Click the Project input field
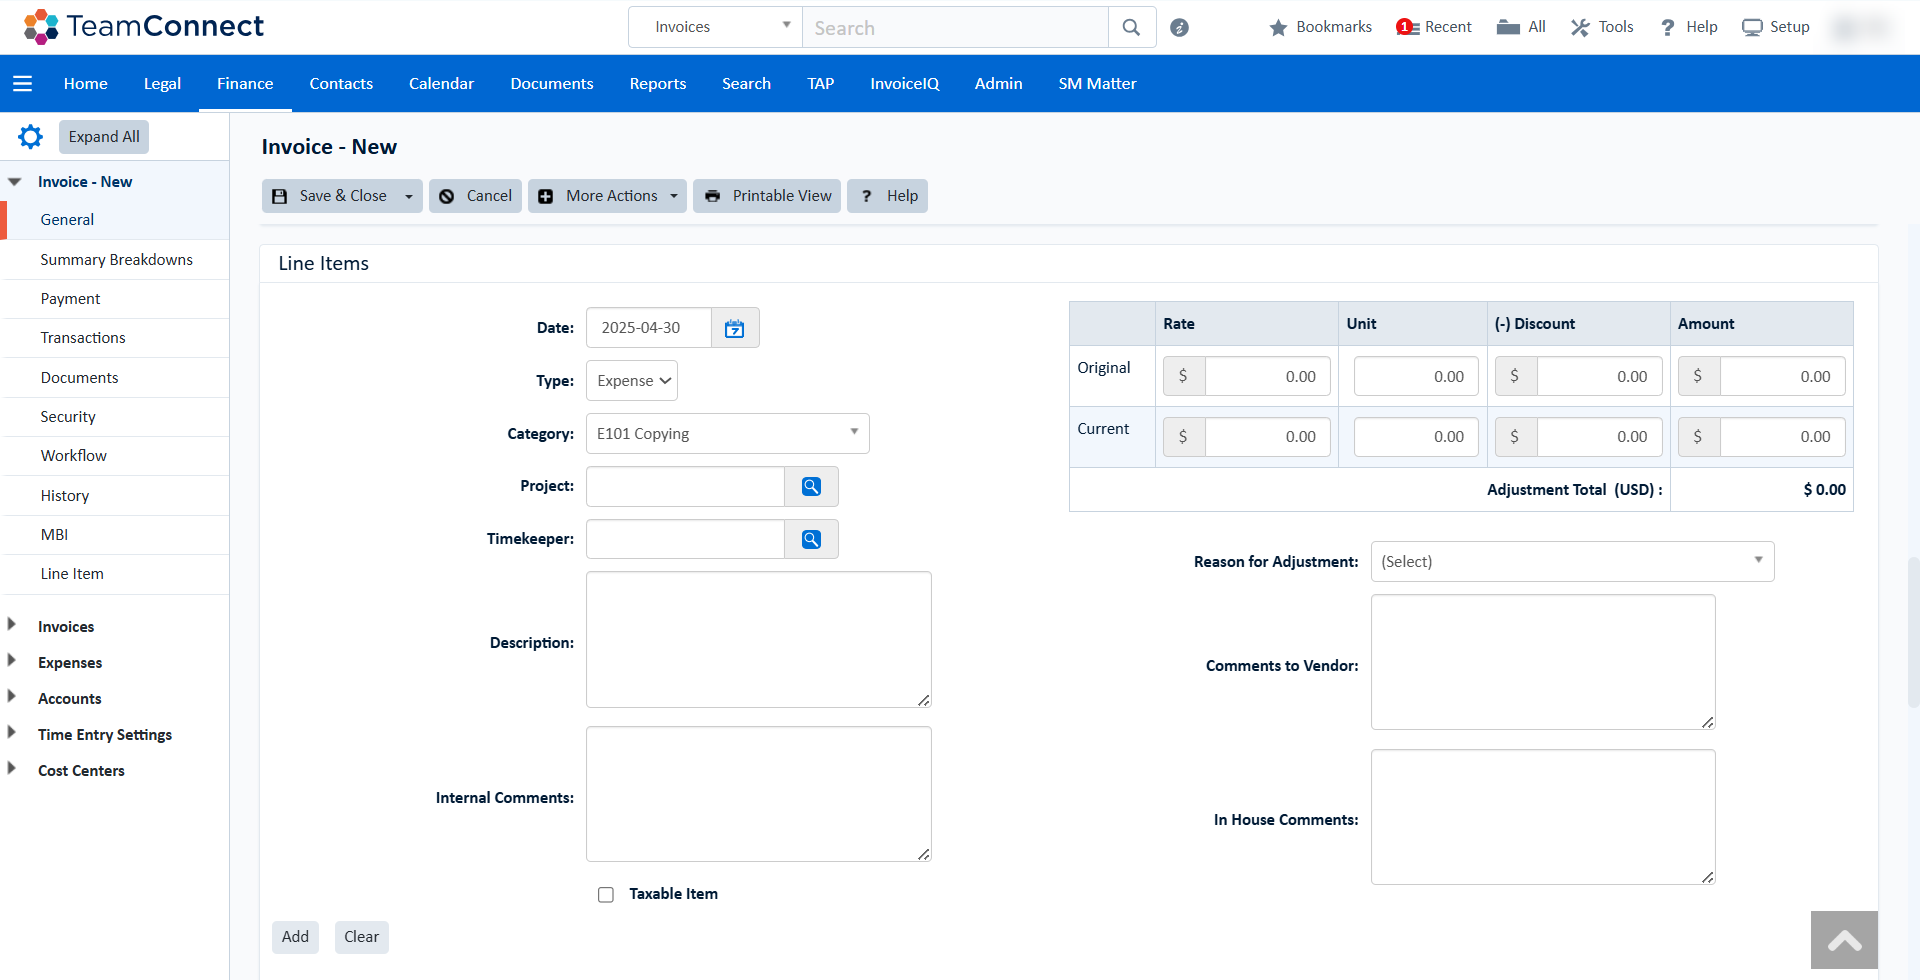Viewport: 1920px width, 980px height. [x=686, y=486]
